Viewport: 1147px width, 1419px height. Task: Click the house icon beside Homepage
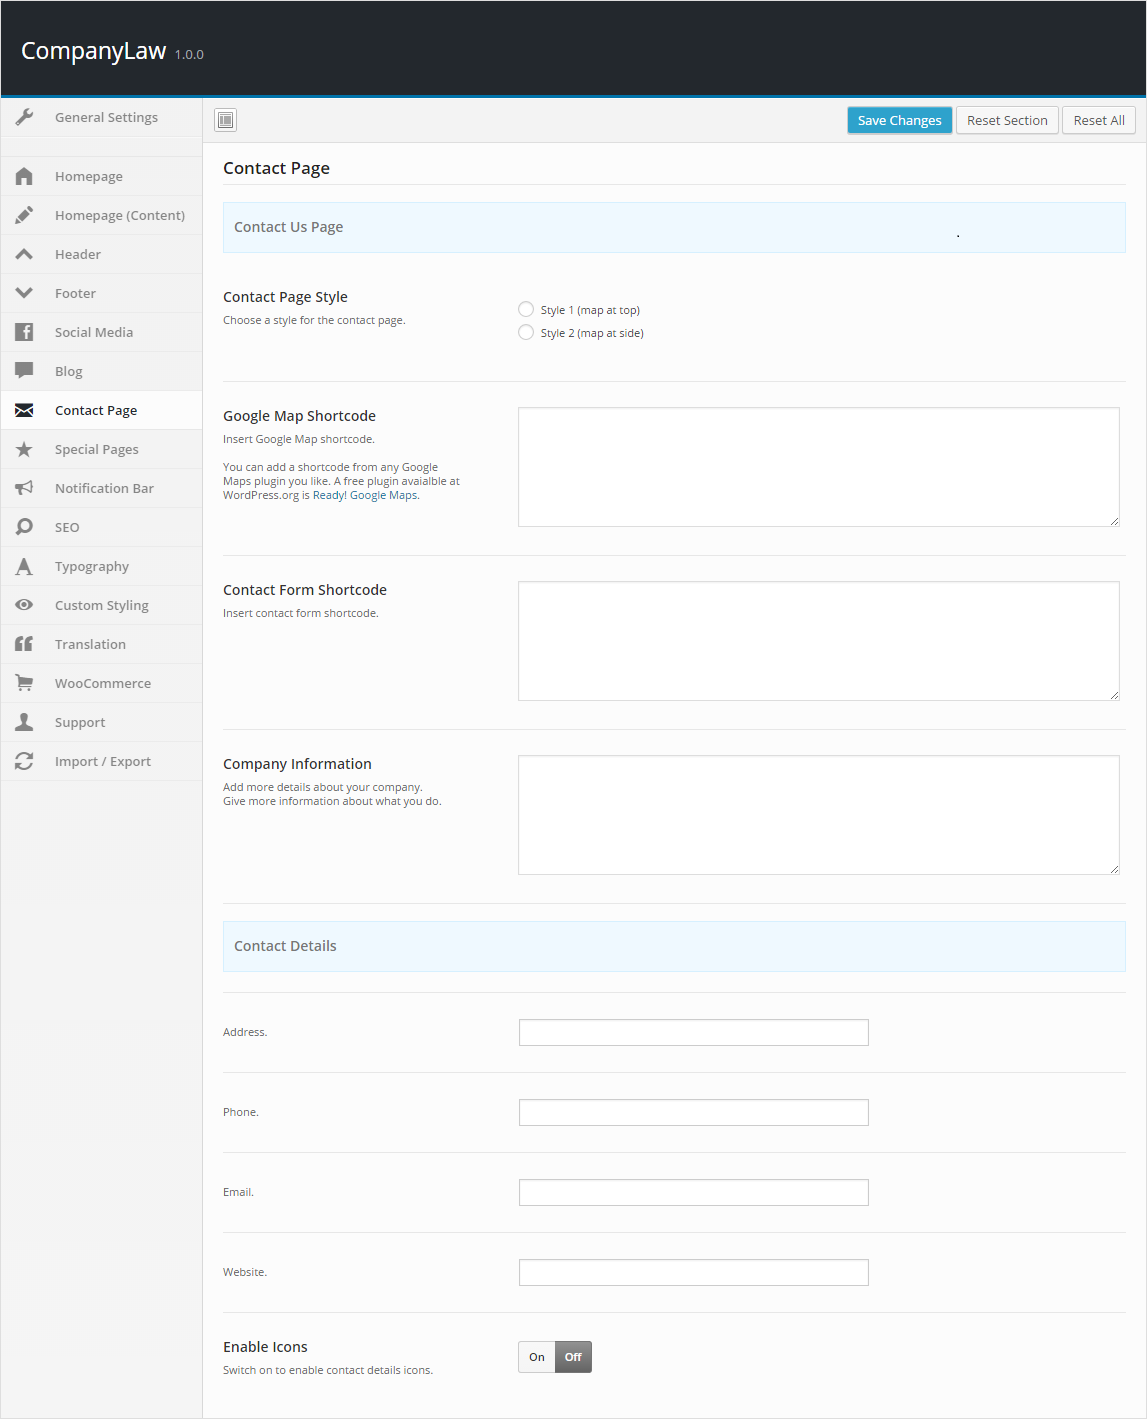click(25, 177)
